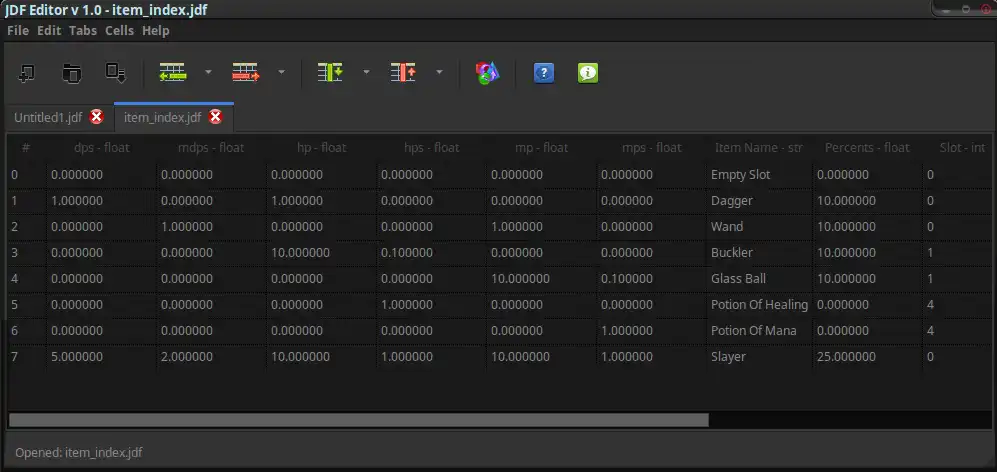Open the Edit menu
This screenshot has height=472, width=997.
click(x=49, y=31)
